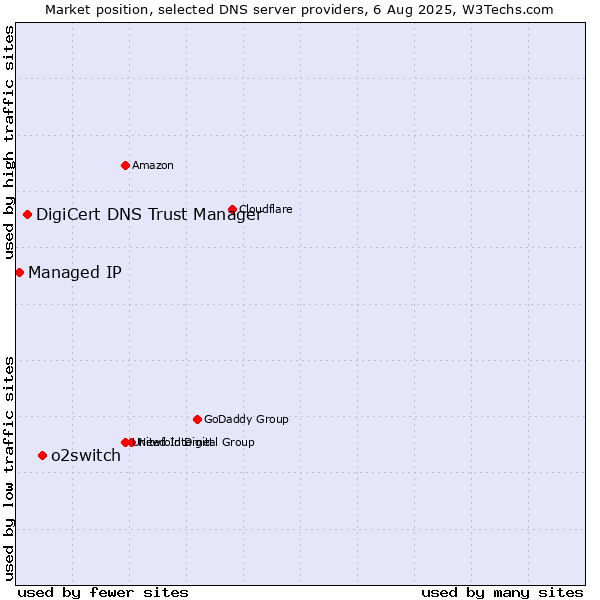The width and height of the screenshot is (600, 600).
Task: Select the 'Managed IP' label
Action: click(x=75, y=272)
